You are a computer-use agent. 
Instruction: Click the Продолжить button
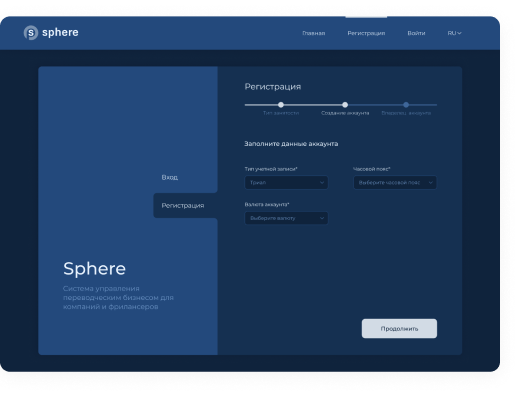coord(399,329)
